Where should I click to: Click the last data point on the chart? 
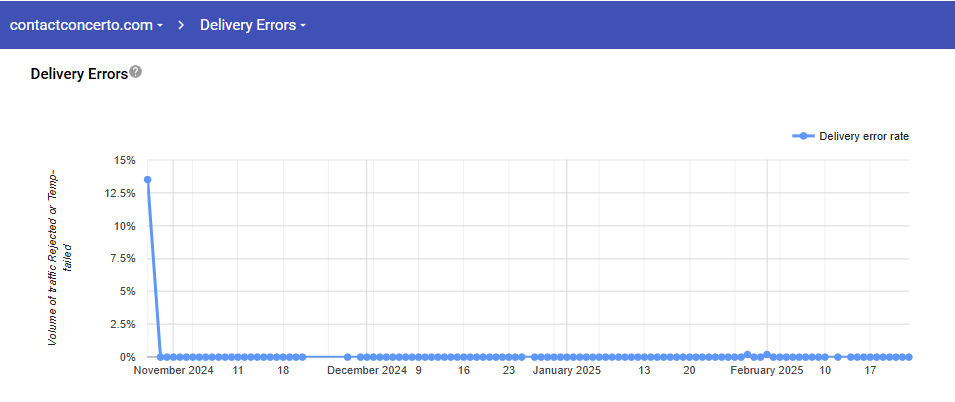(909, 357)
